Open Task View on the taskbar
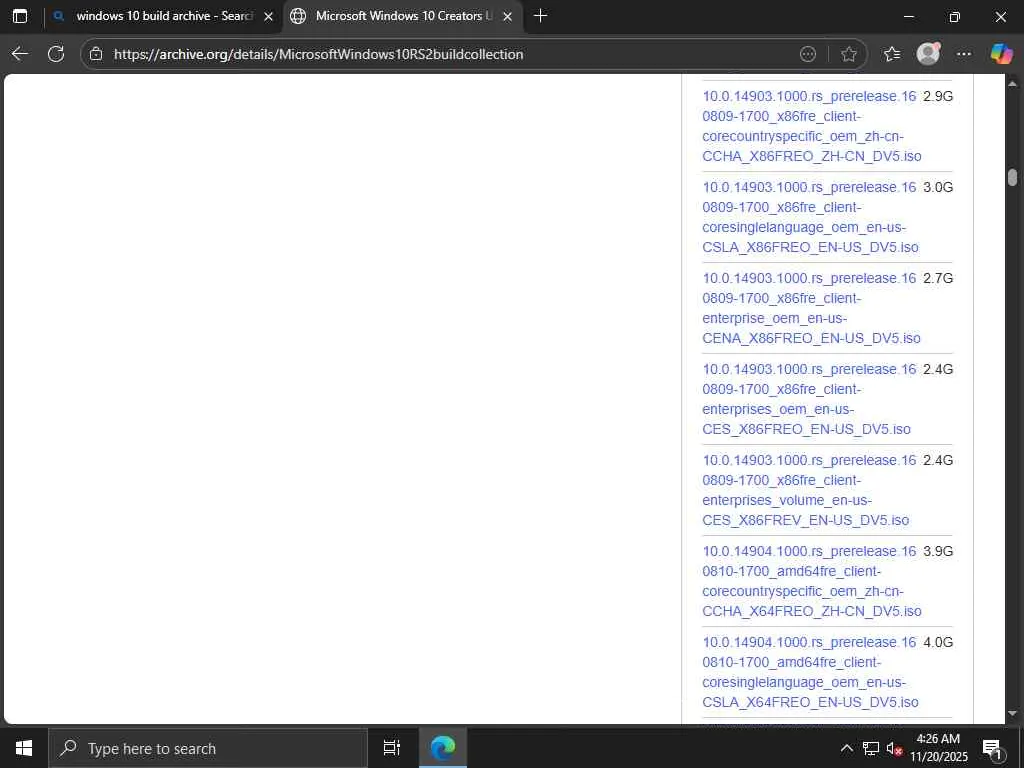1024x768 pixels. coord(391,748)
